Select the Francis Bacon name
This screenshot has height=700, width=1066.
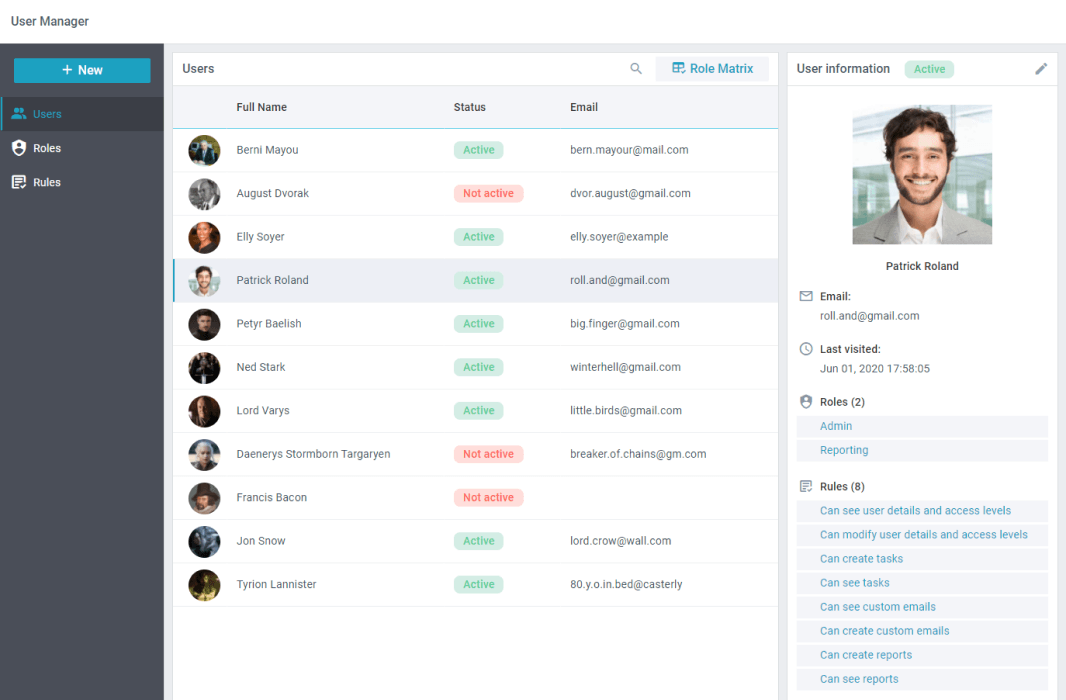tap(272, 498)
